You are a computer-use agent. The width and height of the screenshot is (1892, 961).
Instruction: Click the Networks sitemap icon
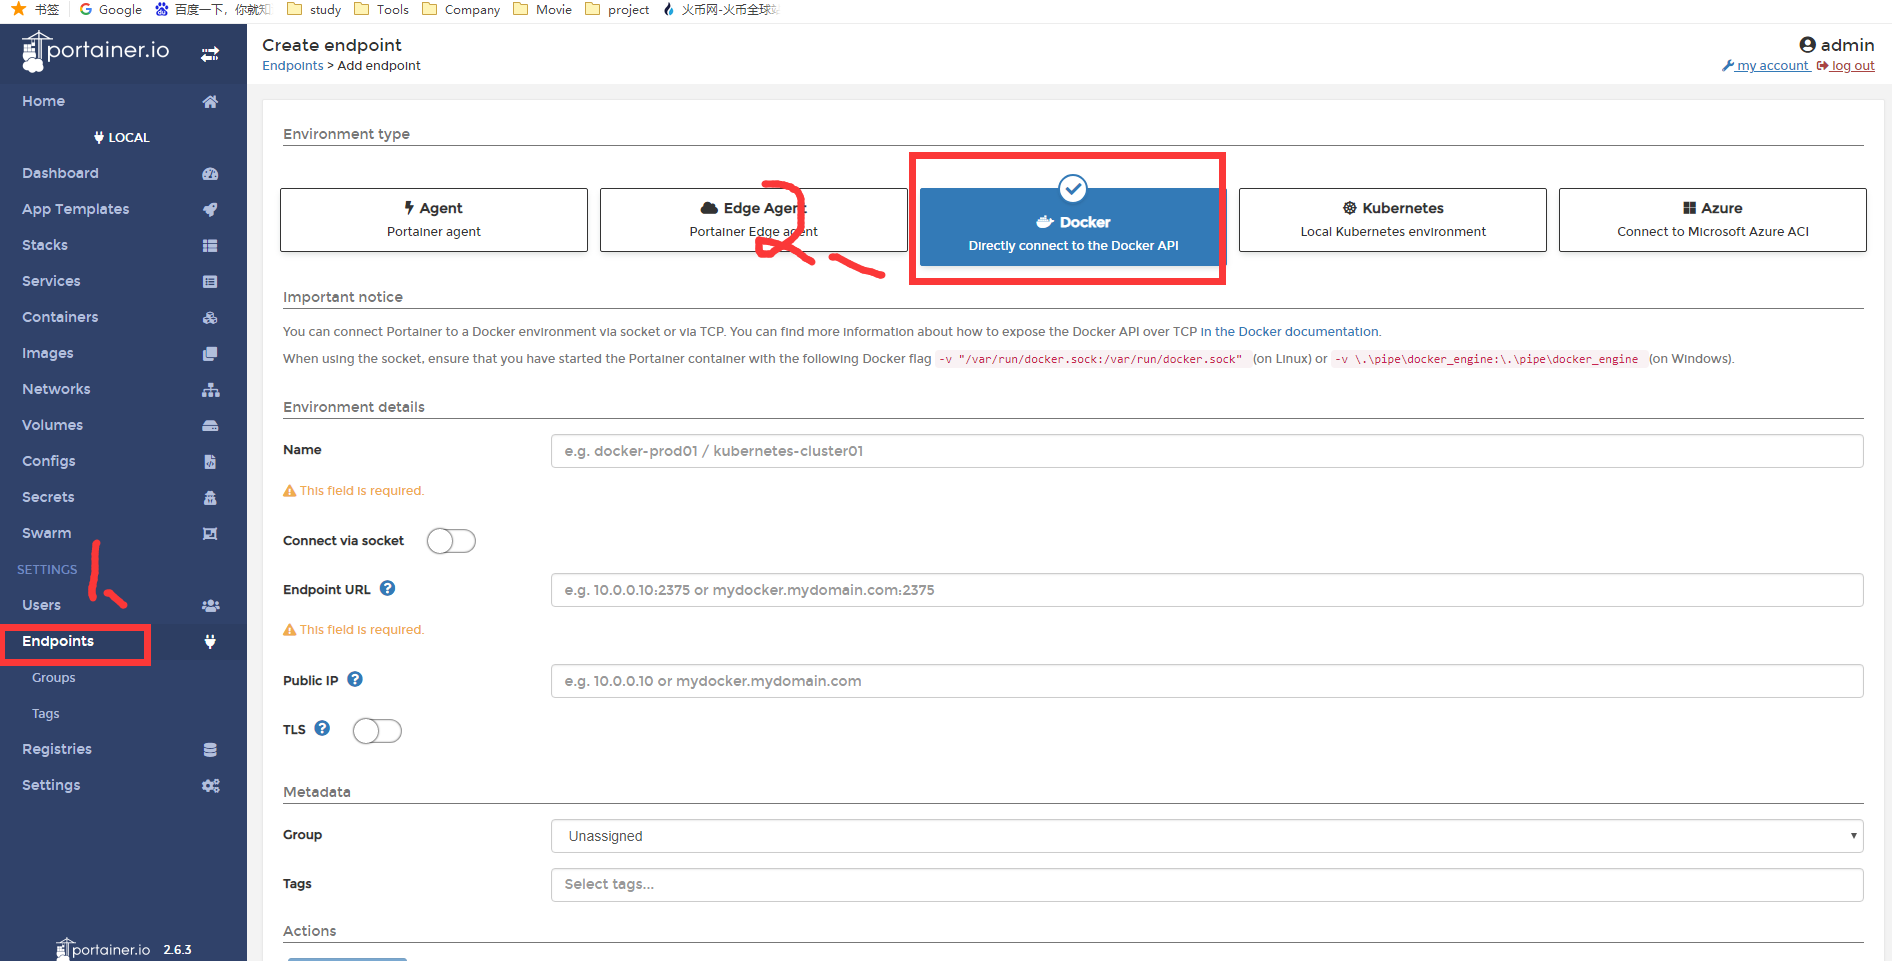click(x=210, y=389)
